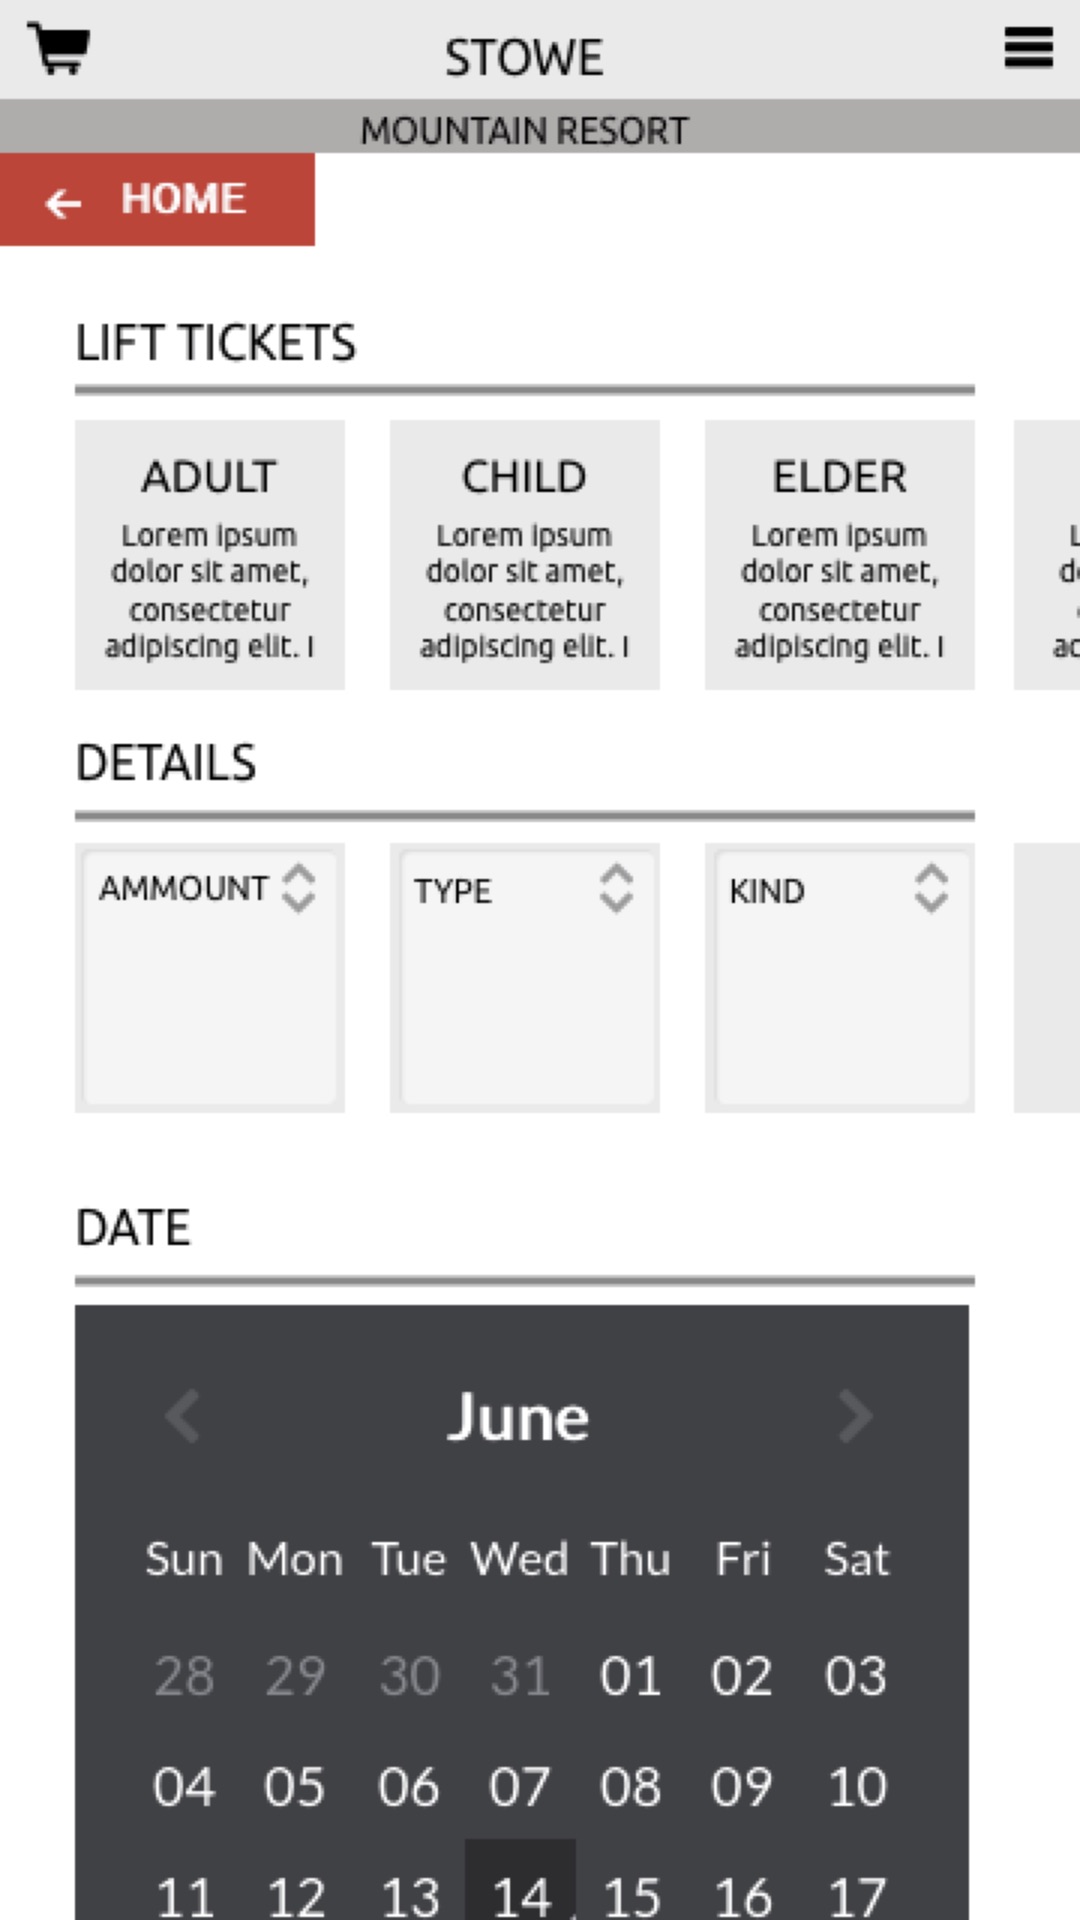Open the partially visible fourth ticket card
This screenshot has height=1920, width=1080.
tap(1048, 555)
